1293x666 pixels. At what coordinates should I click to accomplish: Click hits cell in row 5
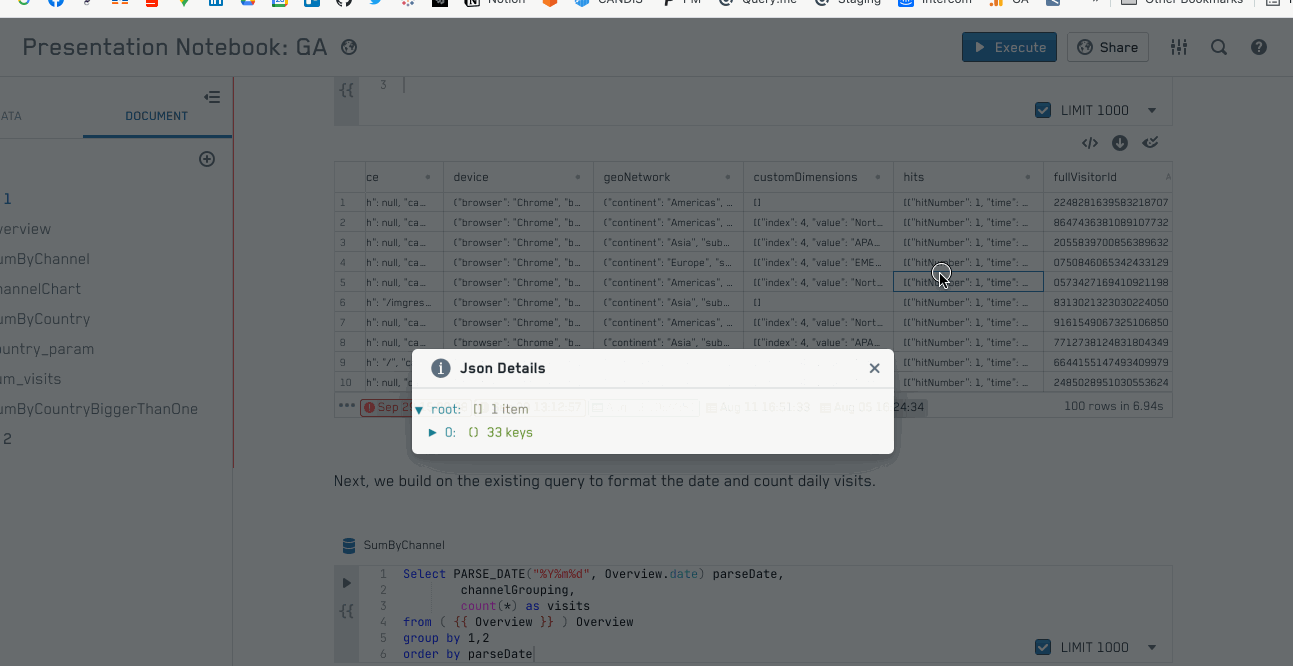(x=968, y=282)
